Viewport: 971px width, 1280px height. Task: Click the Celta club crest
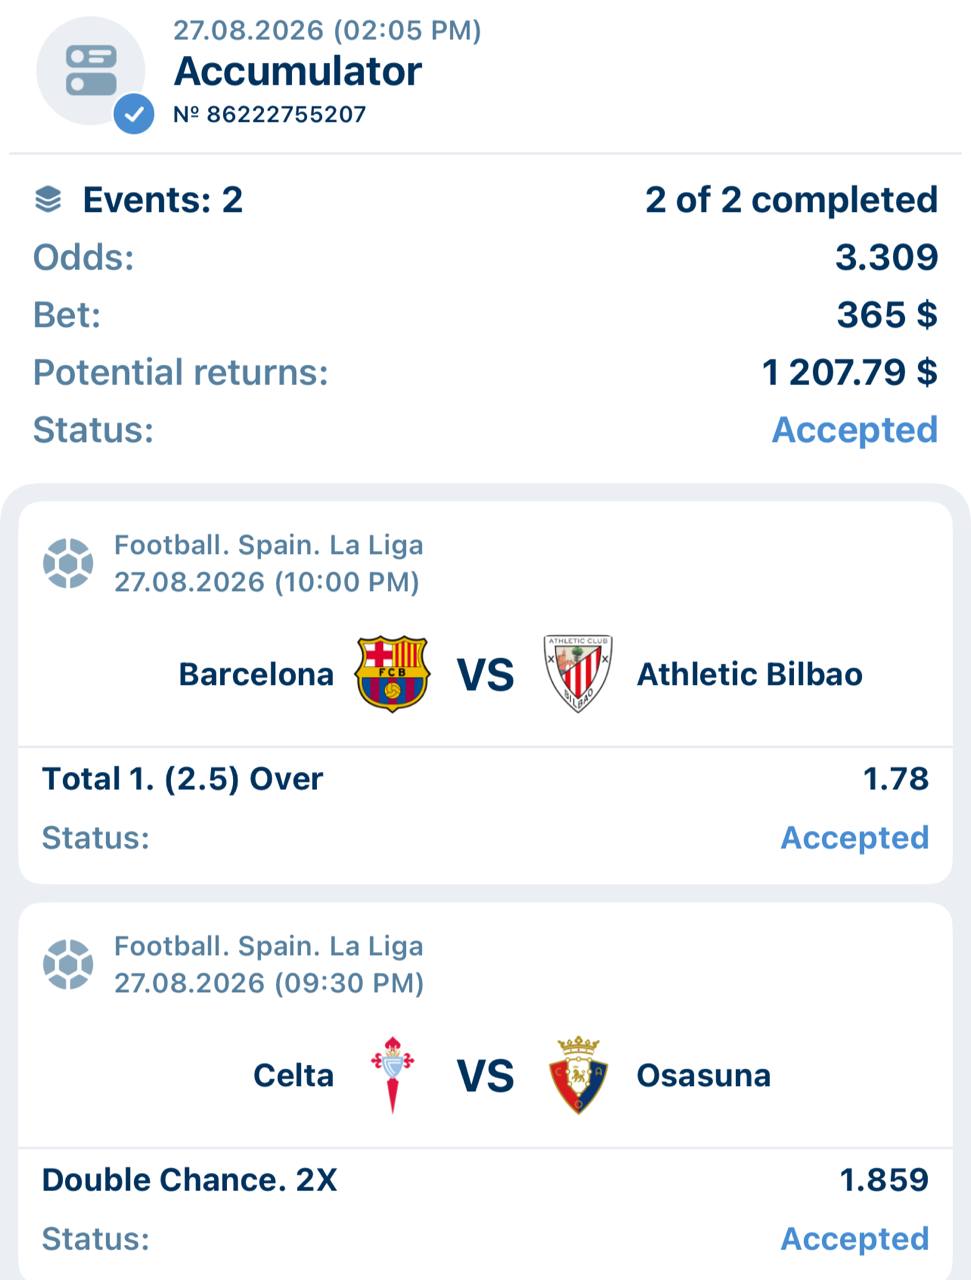tap(392, 1075)
